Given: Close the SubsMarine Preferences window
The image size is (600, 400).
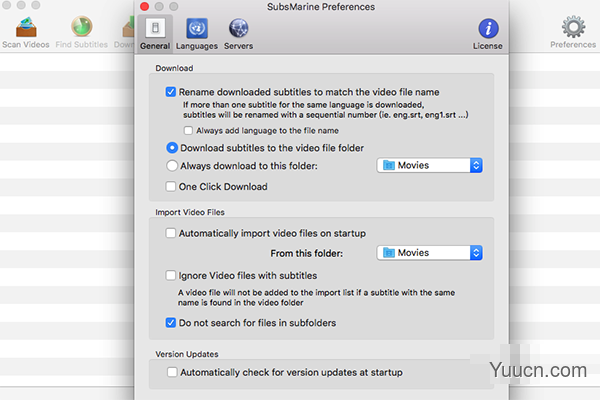Looking at the screenshot, I should (x=145, y=7).
